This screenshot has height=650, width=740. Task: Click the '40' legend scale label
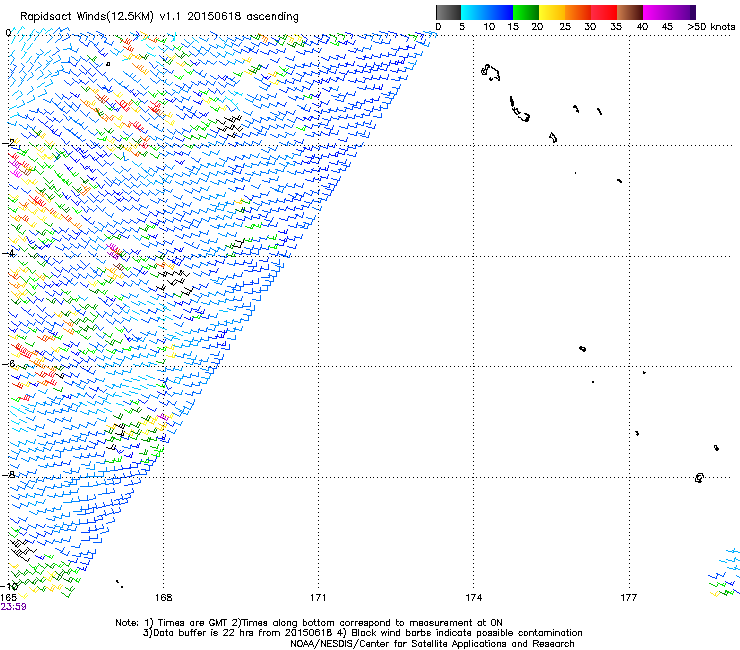coord(642,27)
